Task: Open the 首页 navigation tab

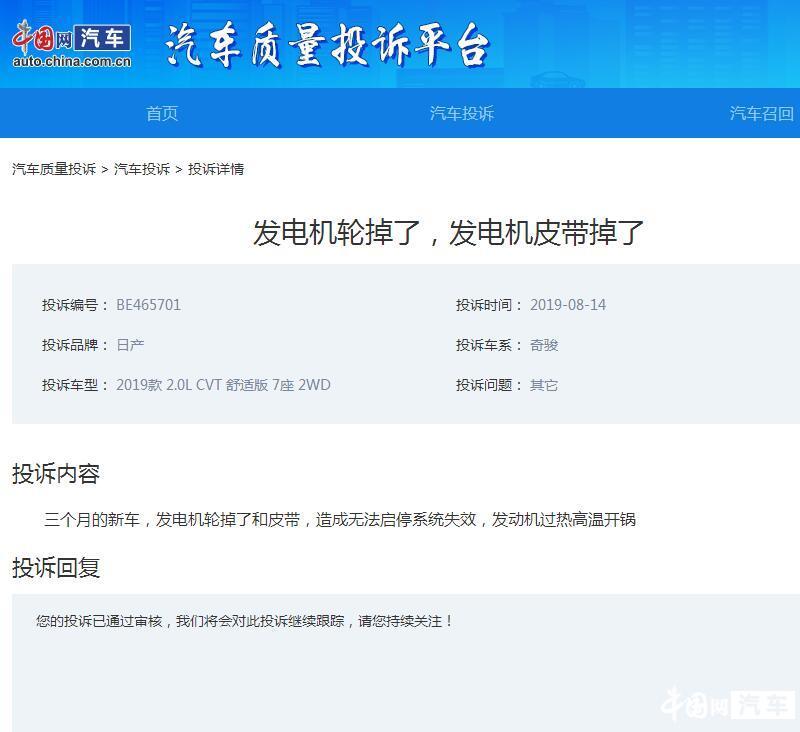Action: coord(162,113)
